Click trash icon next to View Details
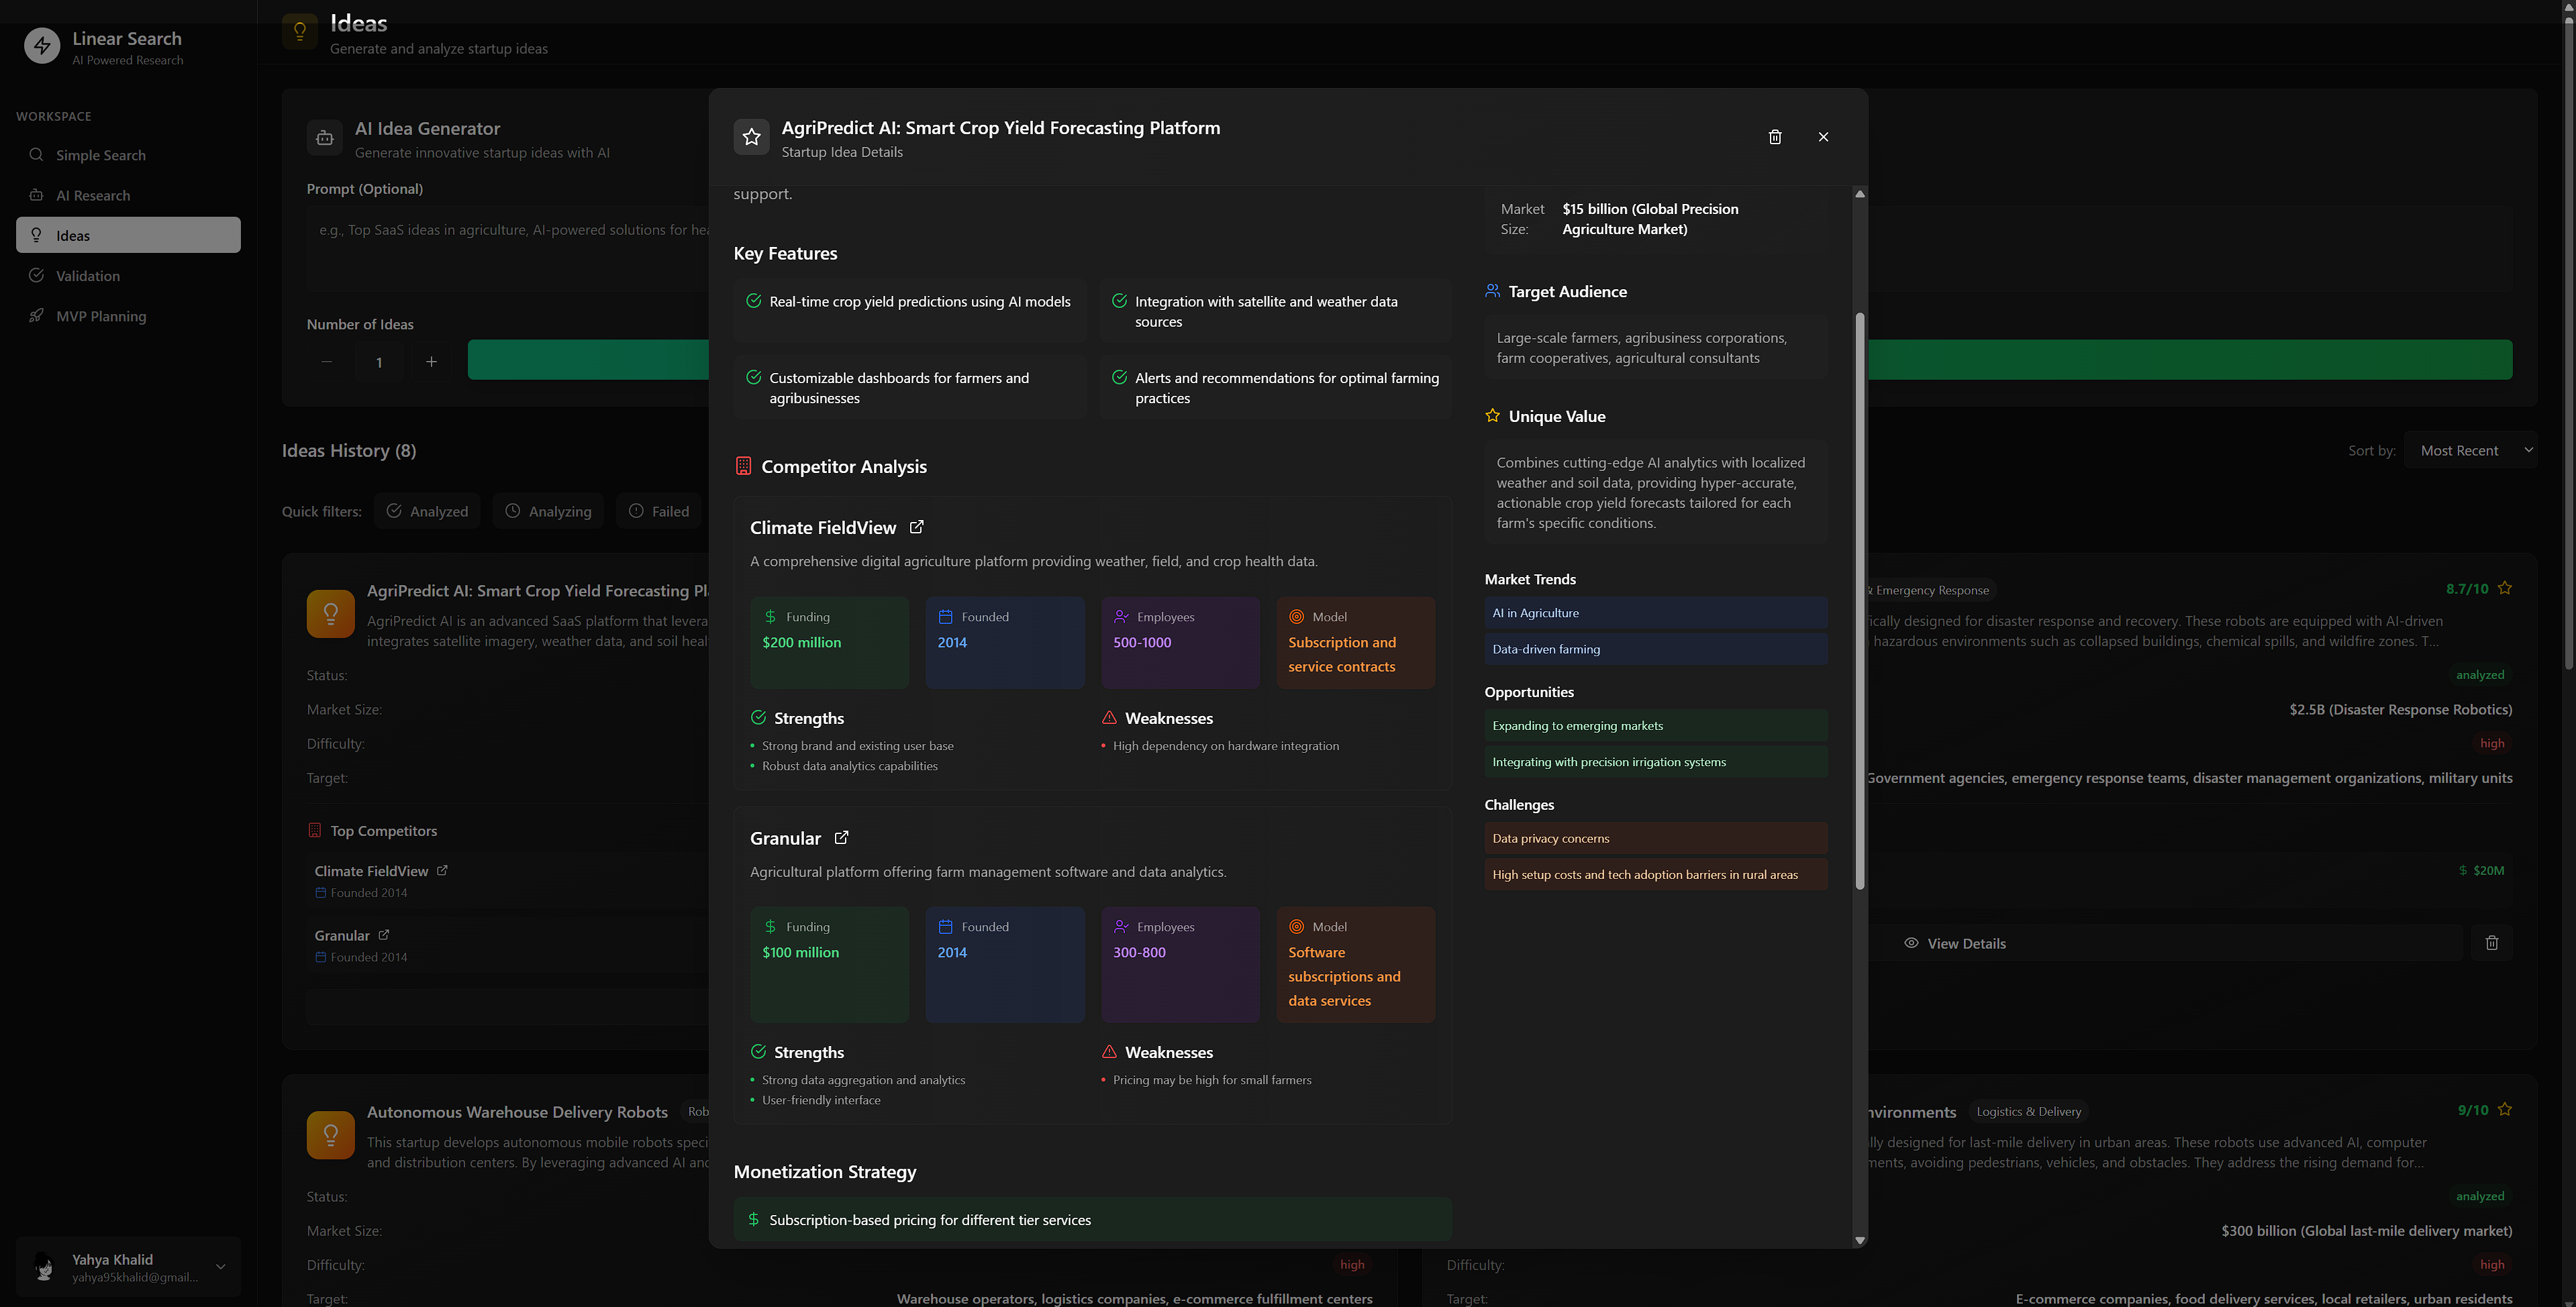The image size is (2576, 1307). pos(2491,943)
